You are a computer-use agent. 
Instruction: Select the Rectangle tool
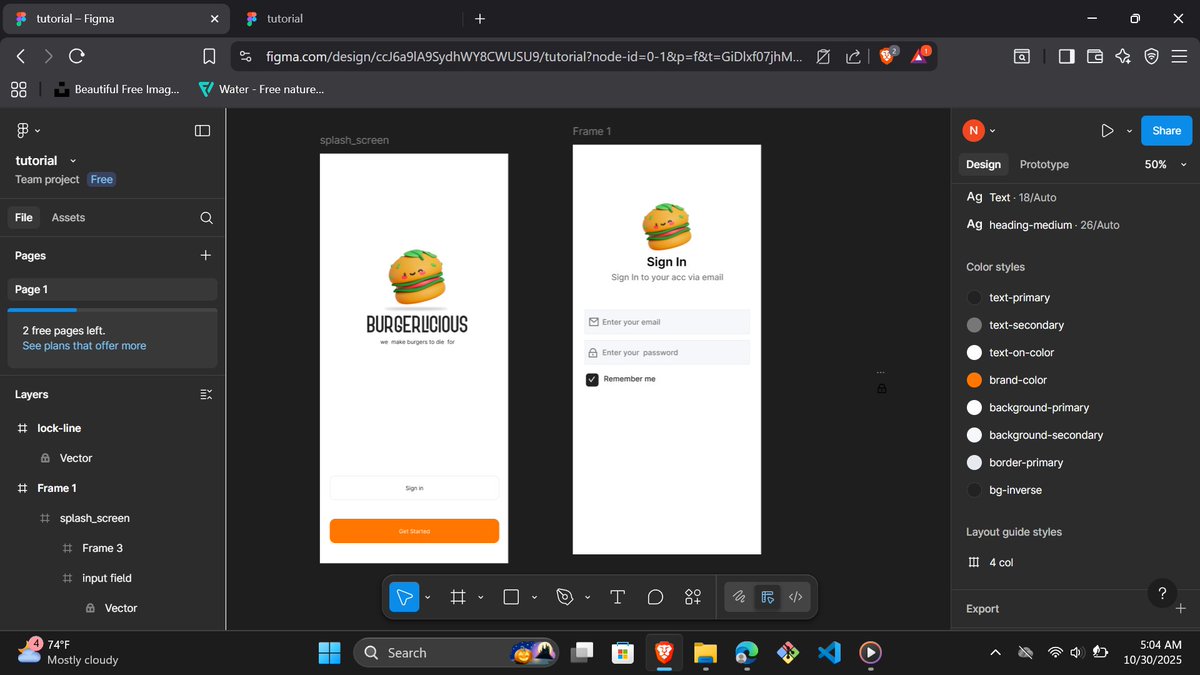pos(511,596)
